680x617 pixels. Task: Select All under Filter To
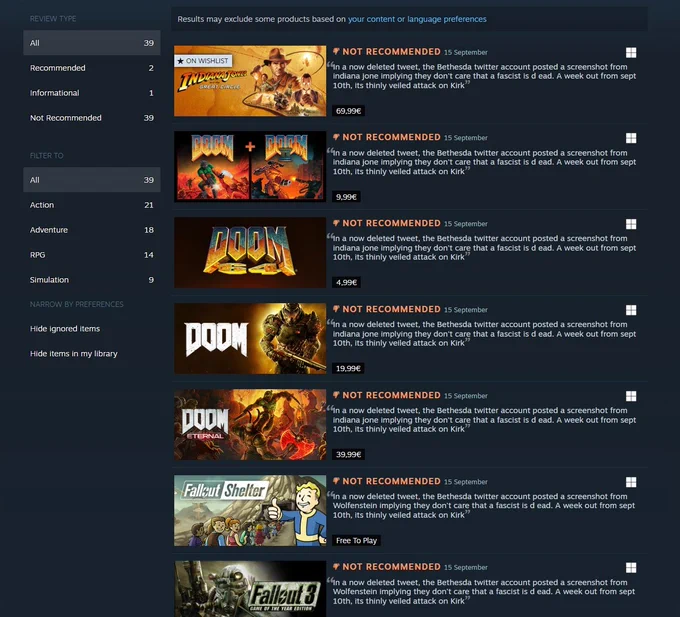click(x=92, y=180)
